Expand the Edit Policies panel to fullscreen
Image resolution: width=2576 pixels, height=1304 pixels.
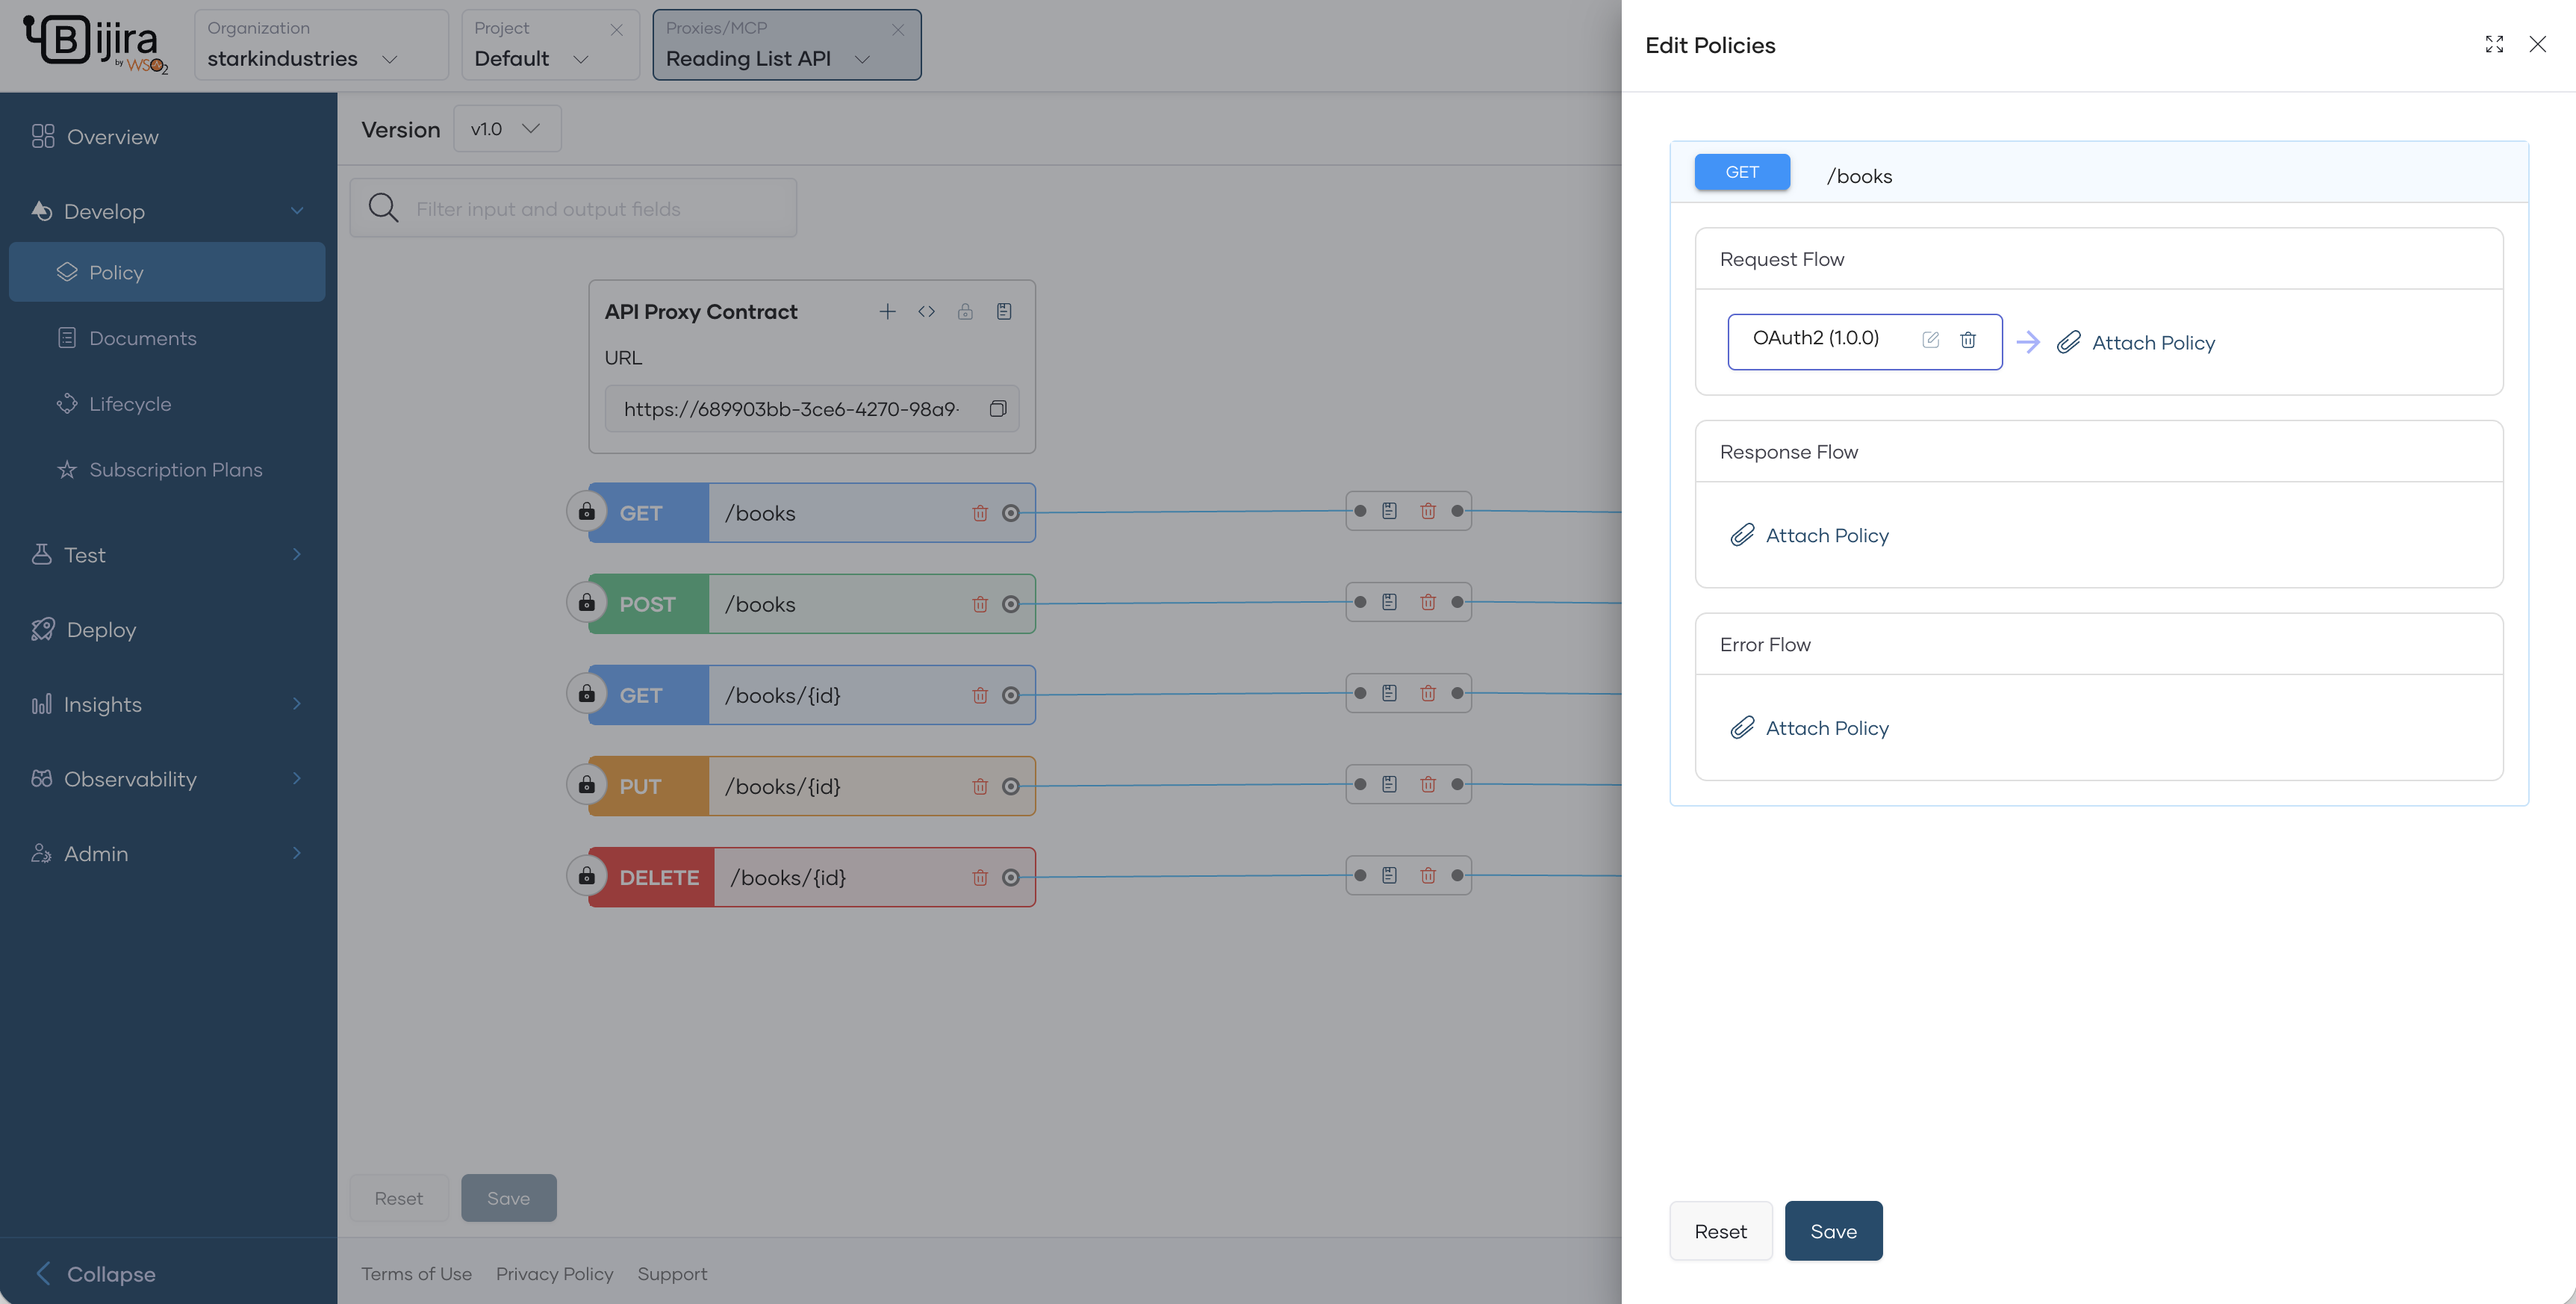(x=2494, y=44)
